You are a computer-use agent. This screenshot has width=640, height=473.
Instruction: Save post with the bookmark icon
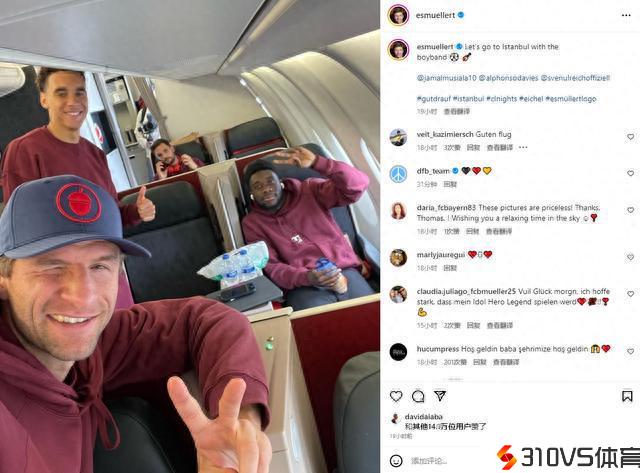tap(627, 396)
